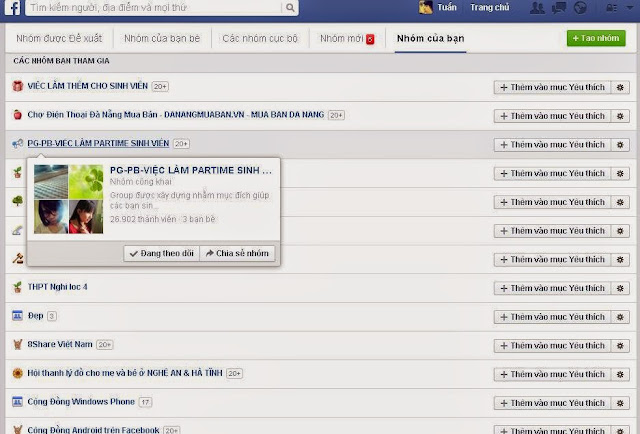Click Tuấn's profile picture in top bar

[425, 7]
